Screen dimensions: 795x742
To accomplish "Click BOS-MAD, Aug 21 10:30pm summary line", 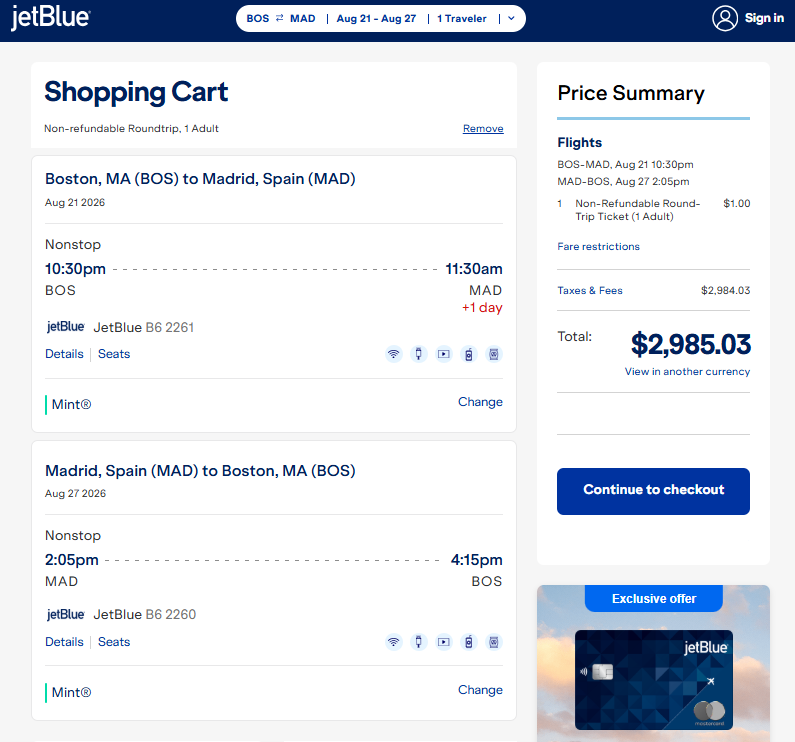I will [625, 165].
